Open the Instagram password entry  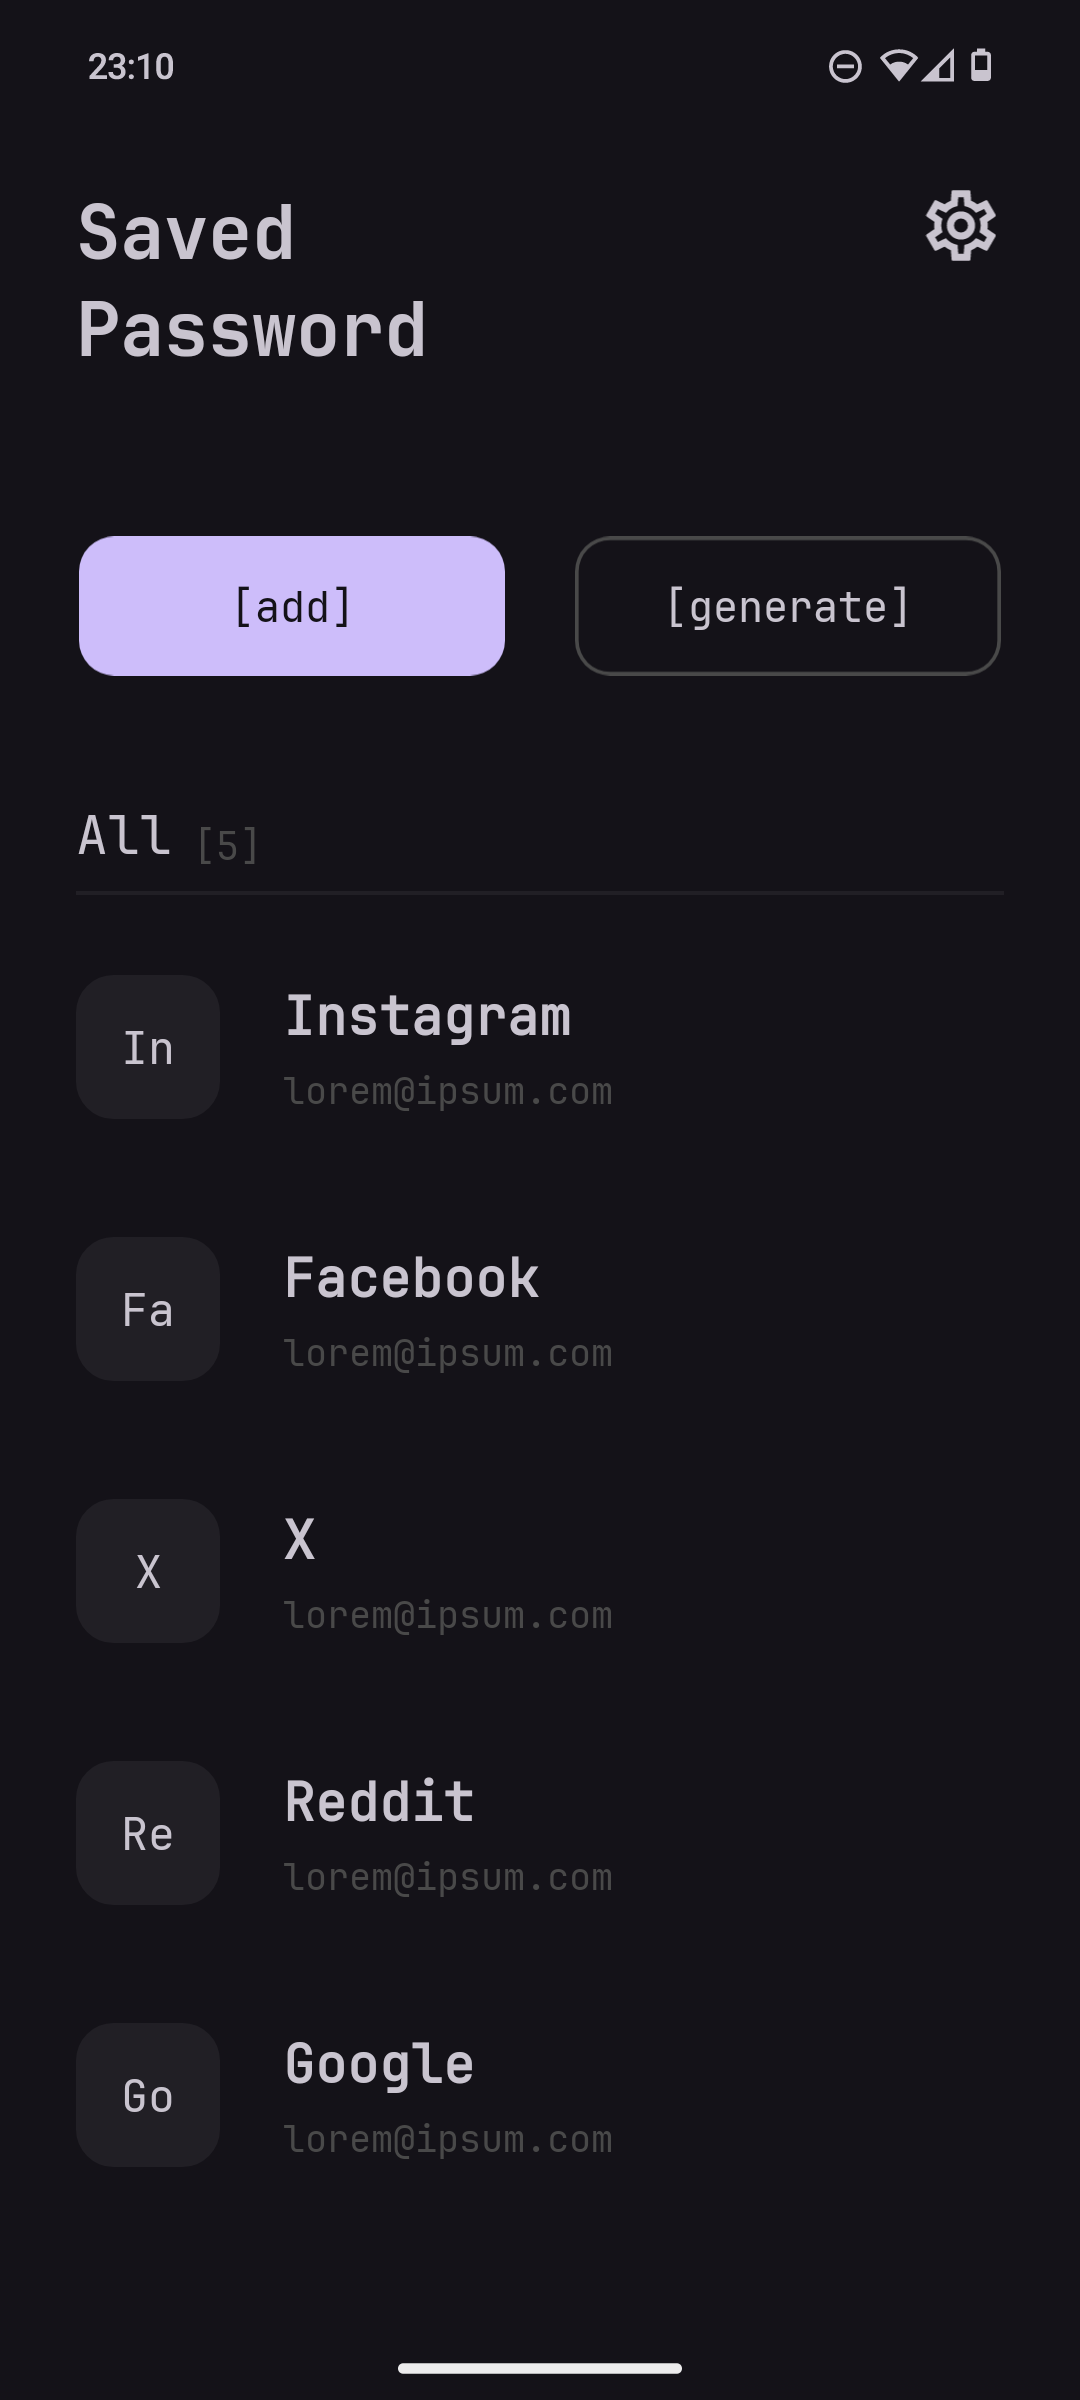click(428, 1016)
